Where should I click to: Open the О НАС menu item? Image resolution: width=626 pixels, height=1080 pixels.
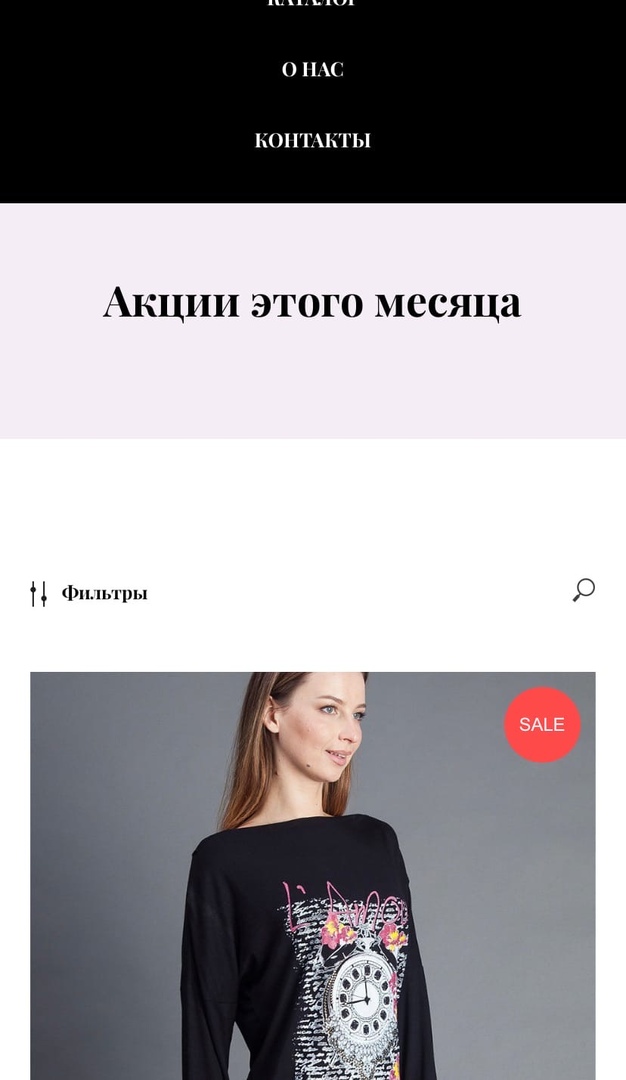coord(313,70)
